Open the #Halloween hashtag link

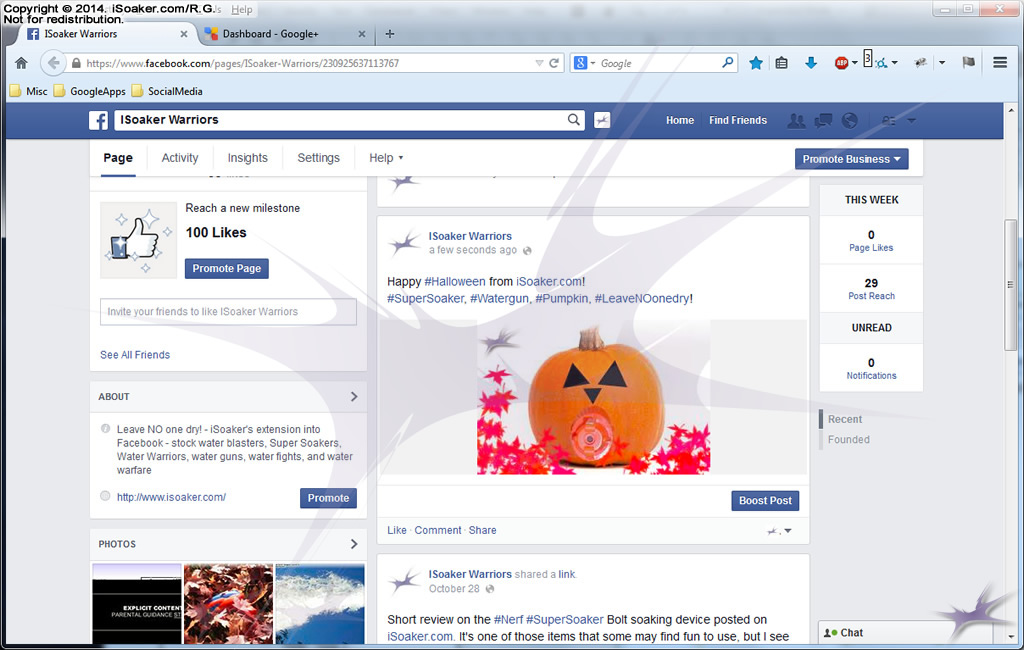click(455, 282)
